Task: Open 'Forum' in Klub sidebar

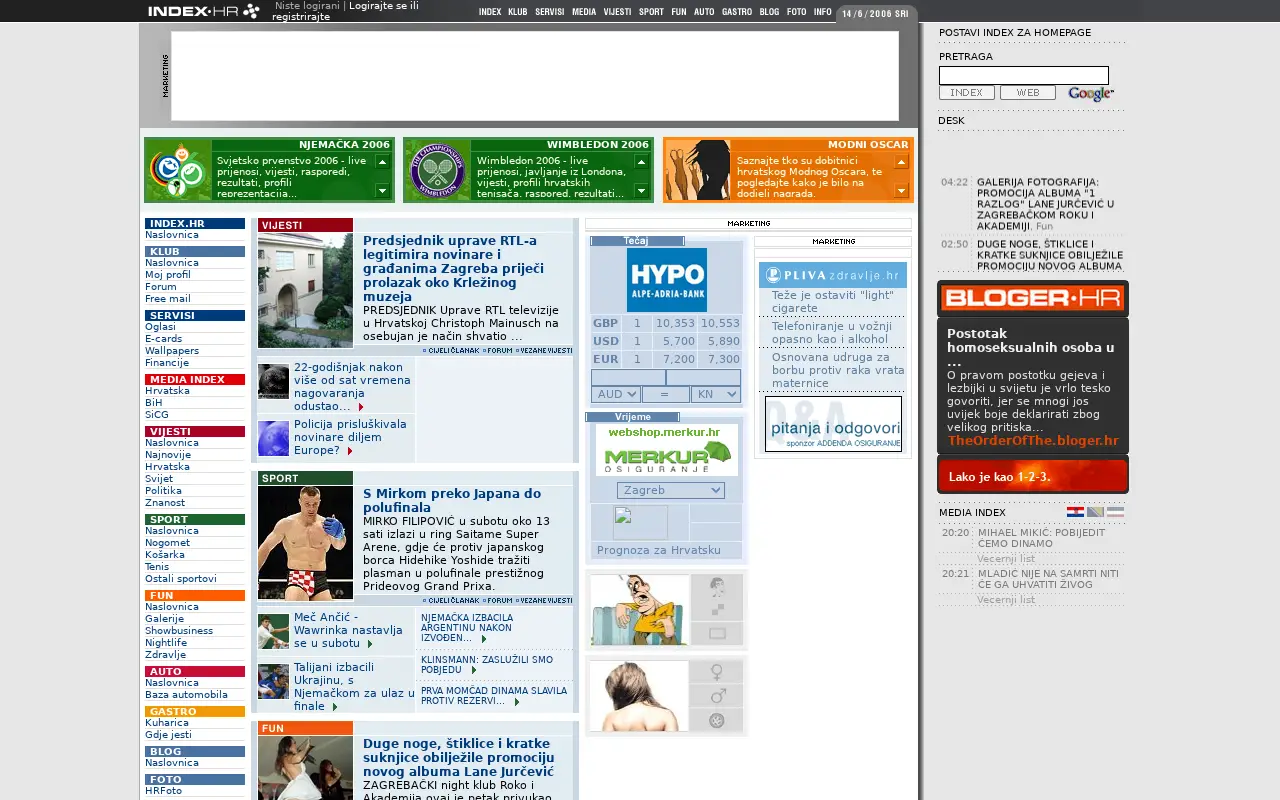Action: 161,287
